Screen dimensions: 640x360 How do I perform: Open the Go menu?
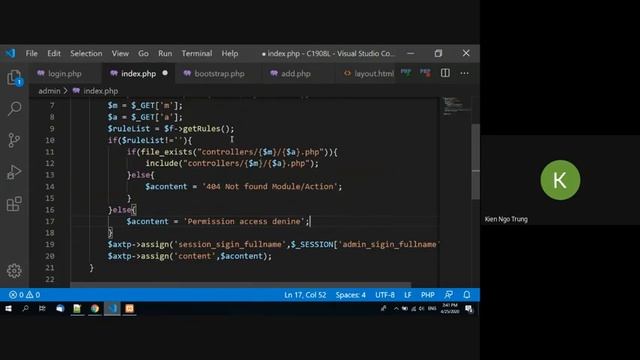click(143, 53)
